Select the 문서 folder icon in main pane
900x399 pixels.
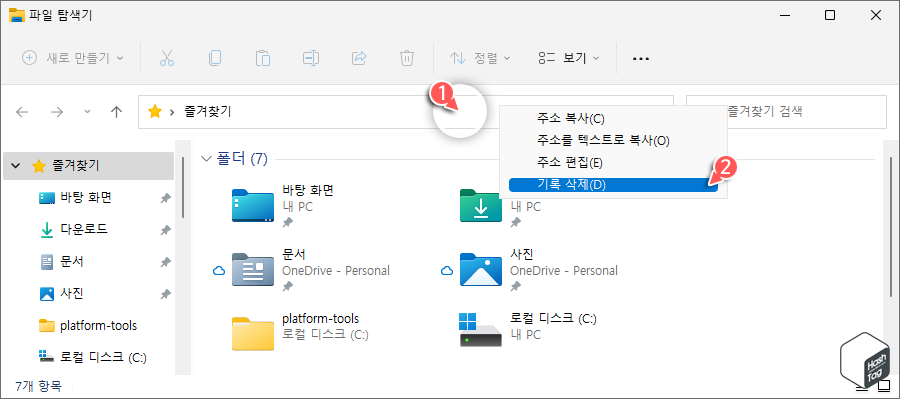[253, 269]
